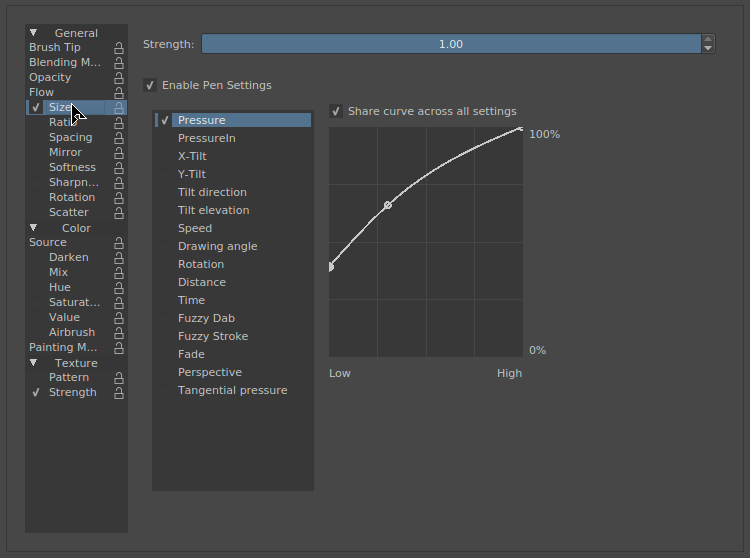Collapse the Texture category
The image size is (750, 558).
point(33,362)
